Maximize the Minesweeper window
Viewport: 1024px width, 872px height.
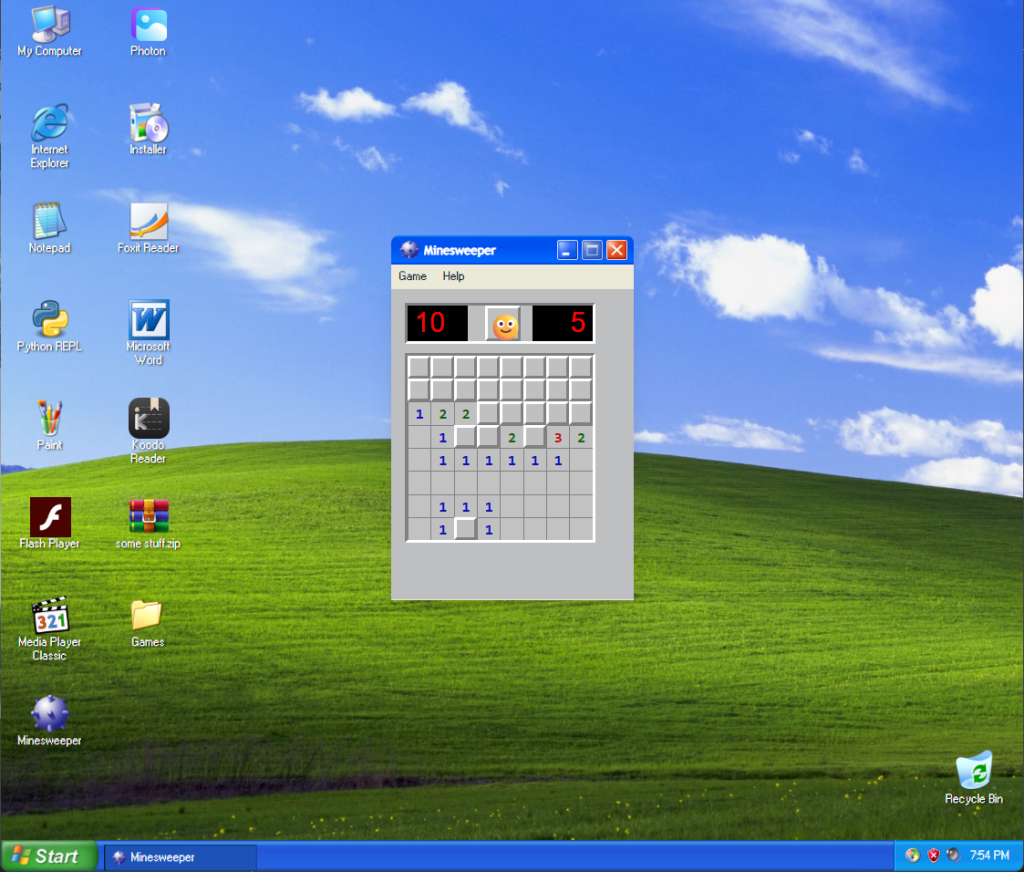coord(592,250)
